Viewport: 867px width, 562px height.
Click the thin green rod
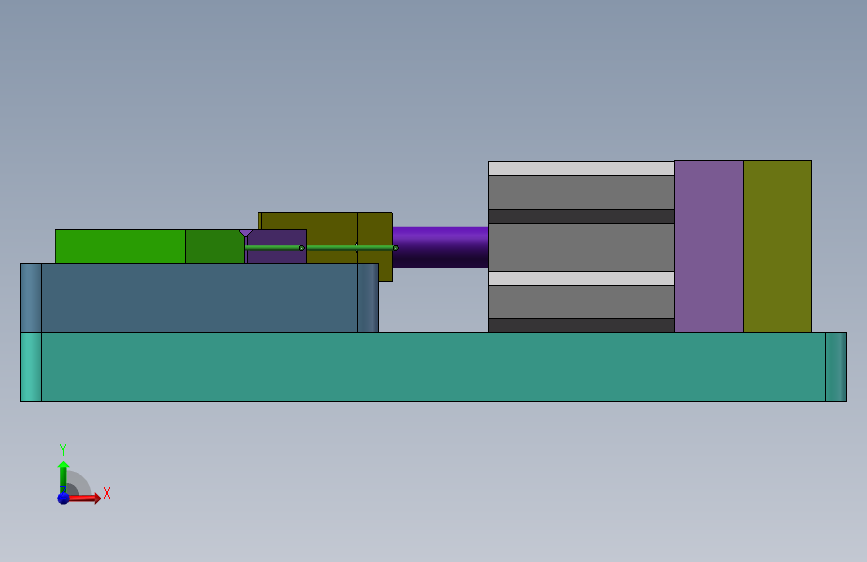coord(321,248)
